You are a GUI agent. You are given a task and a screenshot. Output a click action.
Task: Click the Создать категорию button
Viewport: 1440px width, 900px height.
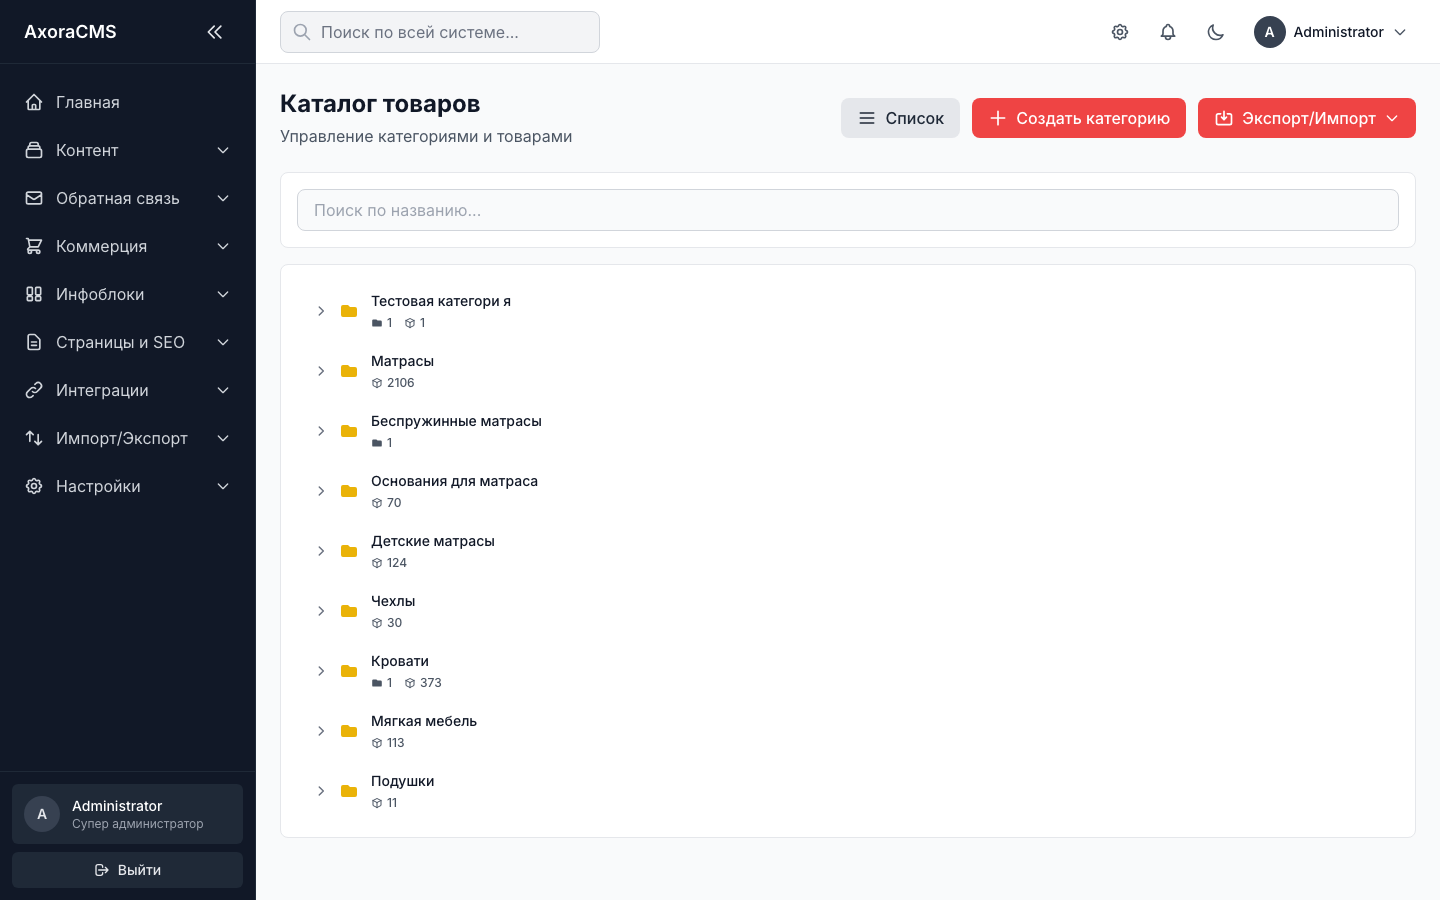tap(1079, 118)
